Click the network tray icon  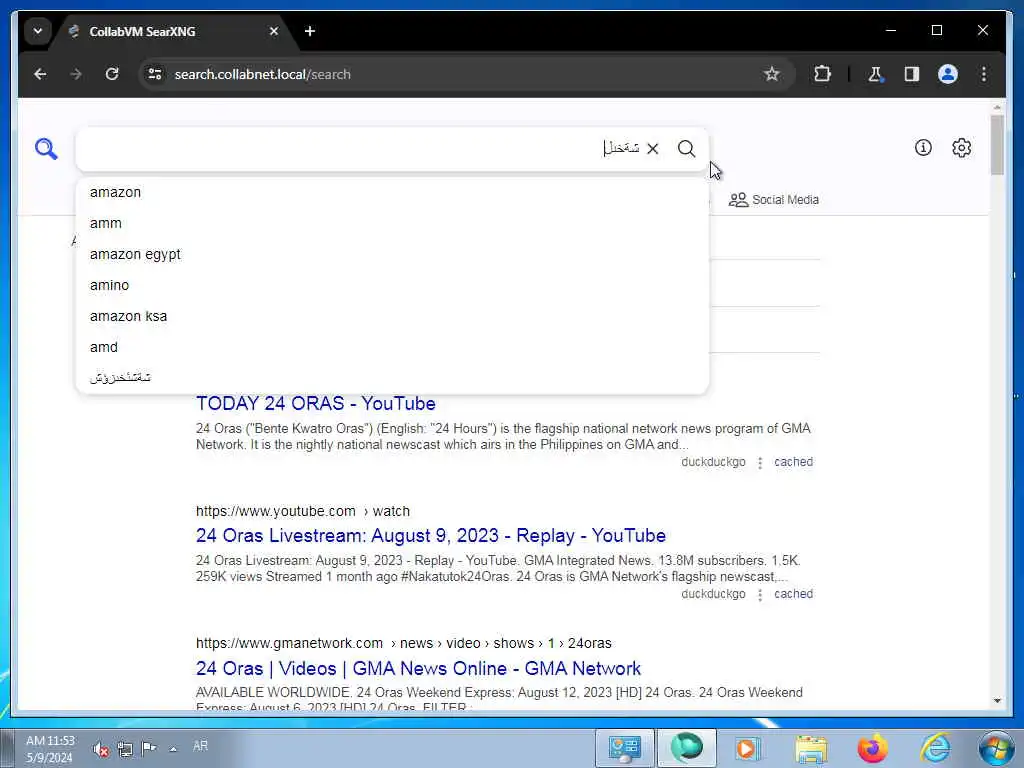click(125, 749)
